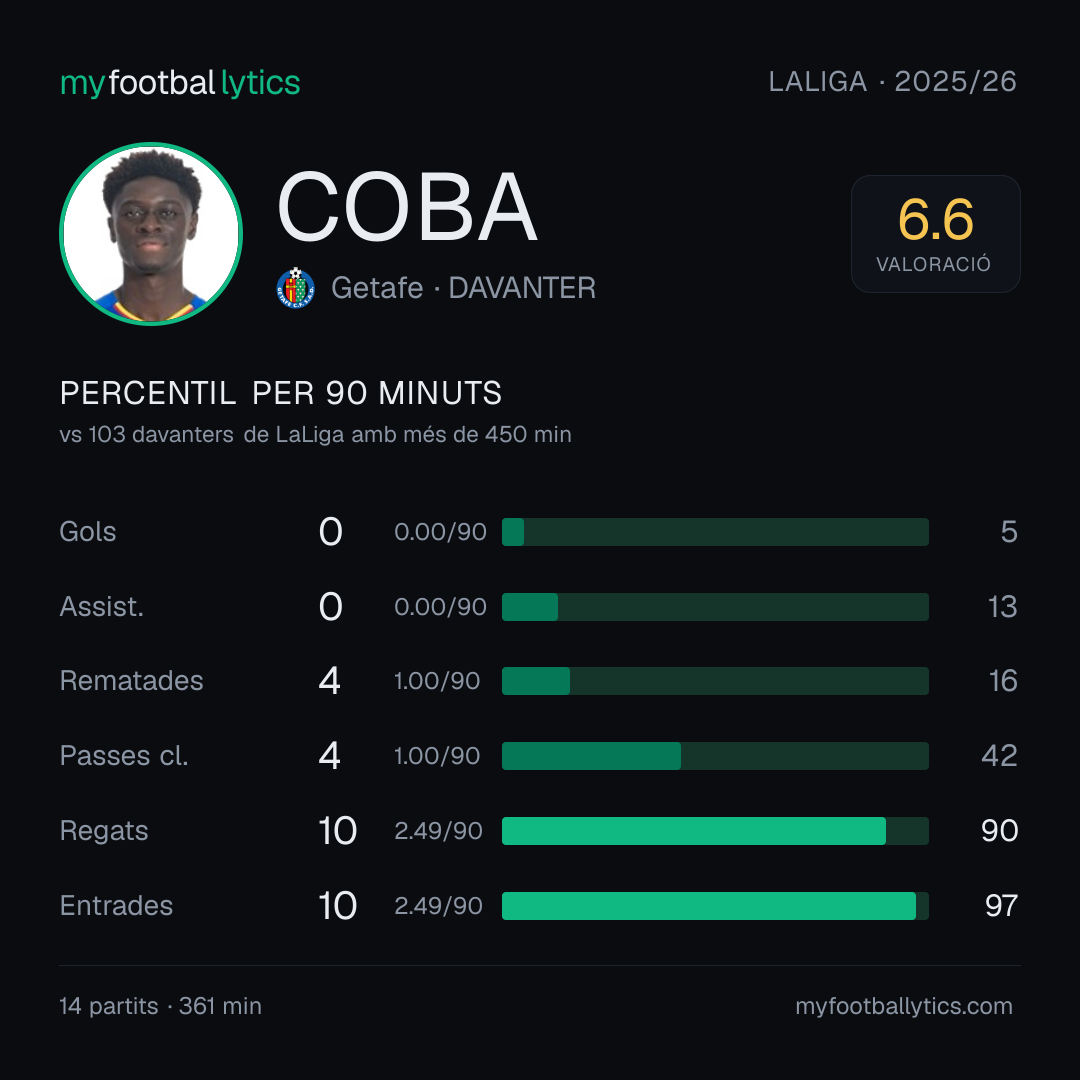Select the 14 partits · 361 min footer
The height and width of the screenshot is (1080, 1080).
pos(160,1006)
